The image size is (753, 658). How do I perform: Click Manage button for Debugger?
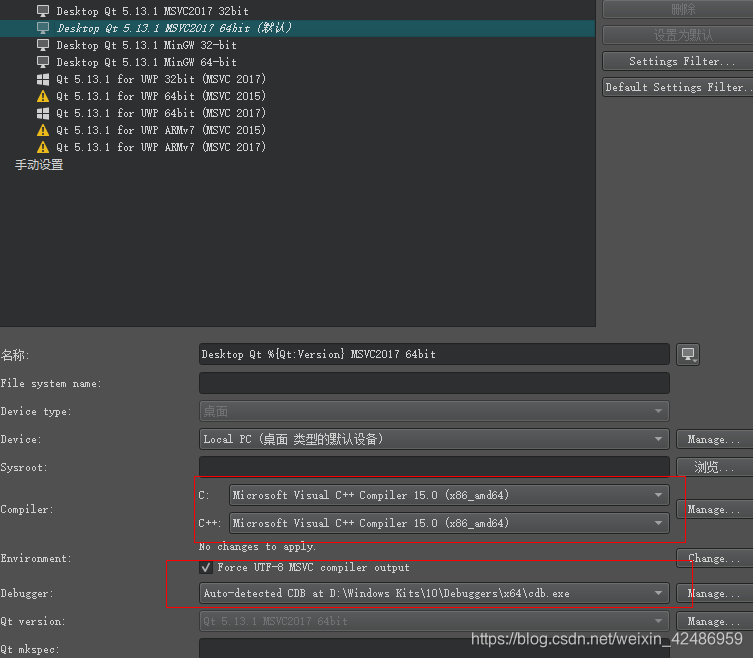pyautogui.click(x=715, y=594)
